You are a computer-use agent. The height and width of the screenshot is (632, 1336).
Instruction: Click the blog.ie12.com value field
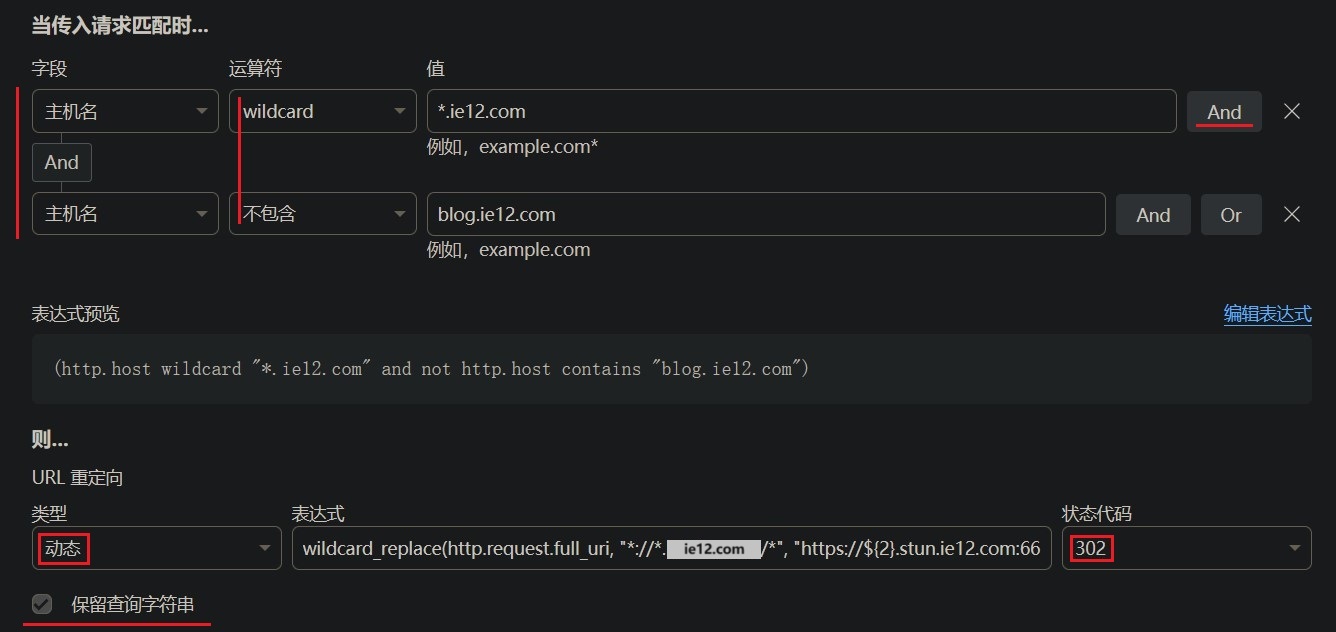(765, 214)
